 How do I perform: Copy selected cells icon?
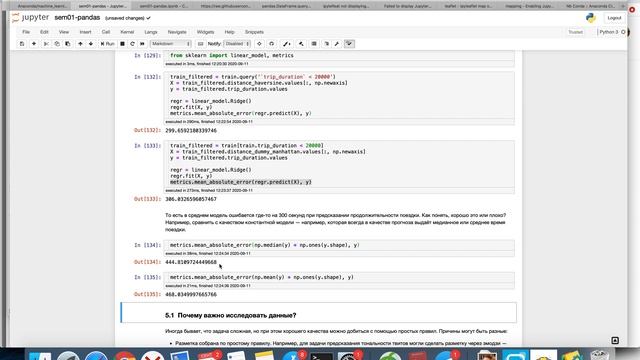57,44
